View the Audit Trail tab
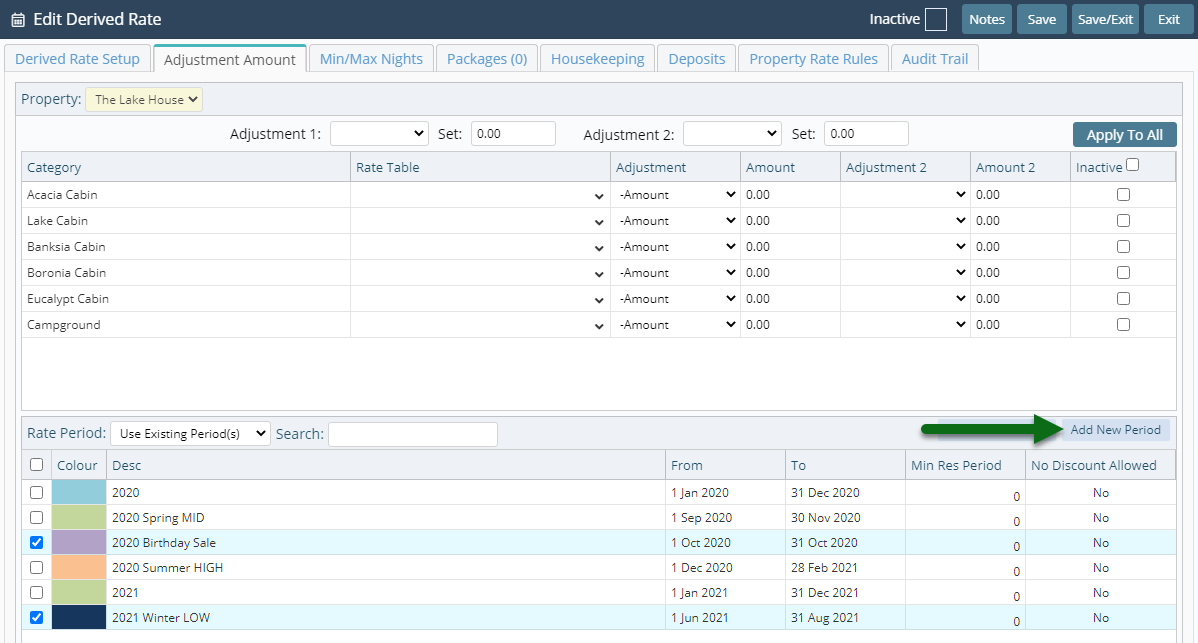The height and width of the screenshot is (643, 1198). click(934, 59)
